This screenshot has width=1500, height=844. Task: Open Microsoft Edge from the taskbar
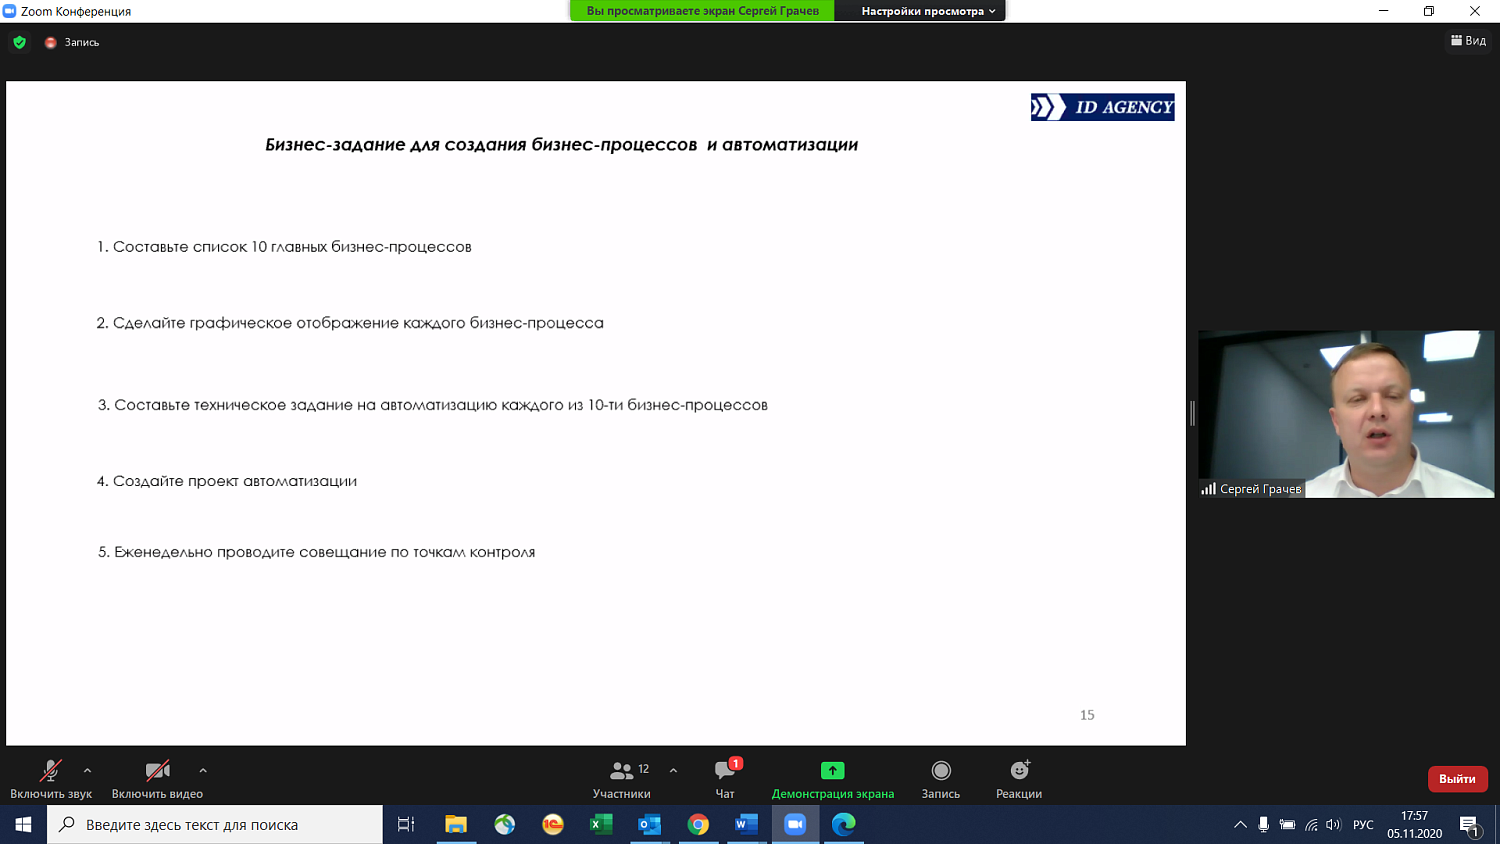(843, 824)
